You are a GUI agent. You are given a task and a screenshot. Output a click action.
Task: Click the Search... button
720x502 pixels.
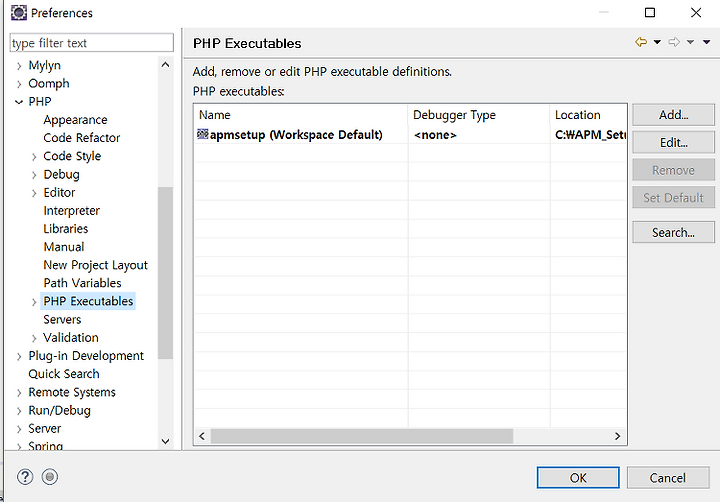click(x=674, y=232)
